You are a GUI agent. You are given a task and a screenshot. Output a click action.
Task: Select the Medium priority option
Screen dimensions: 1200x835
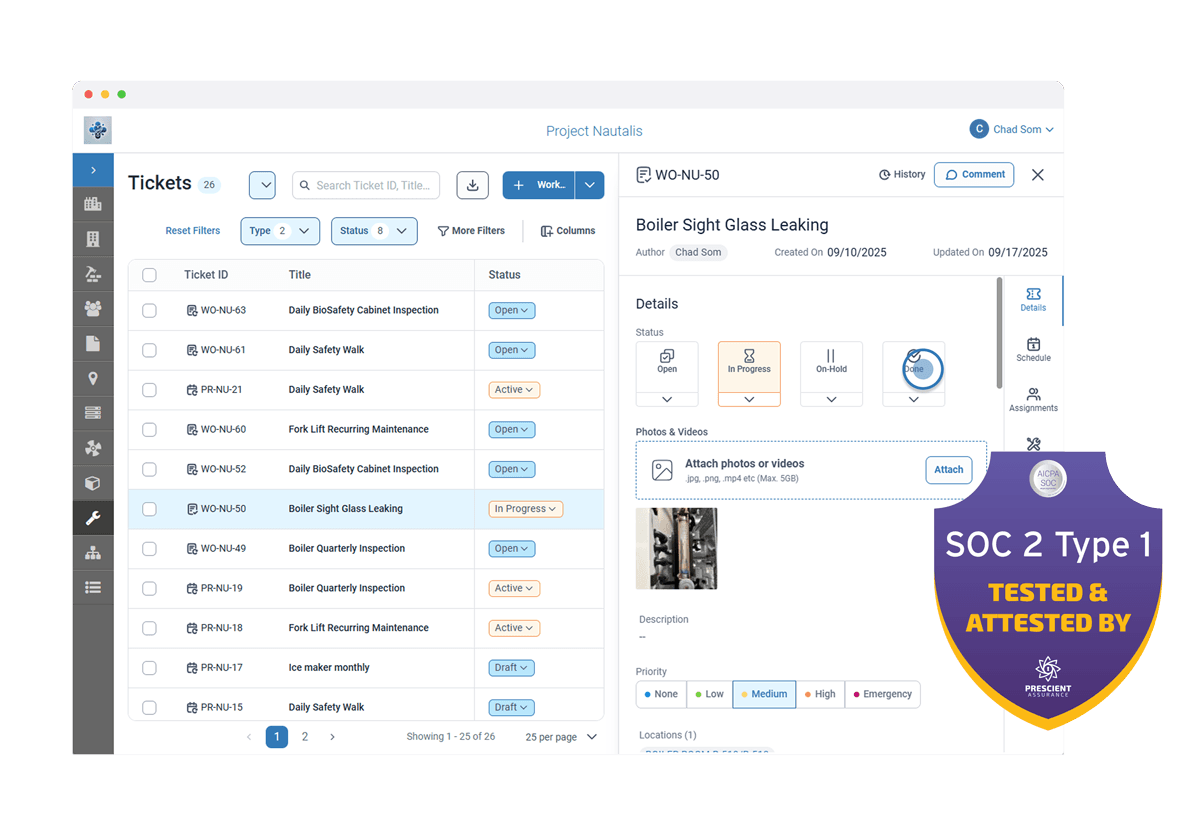764,694
